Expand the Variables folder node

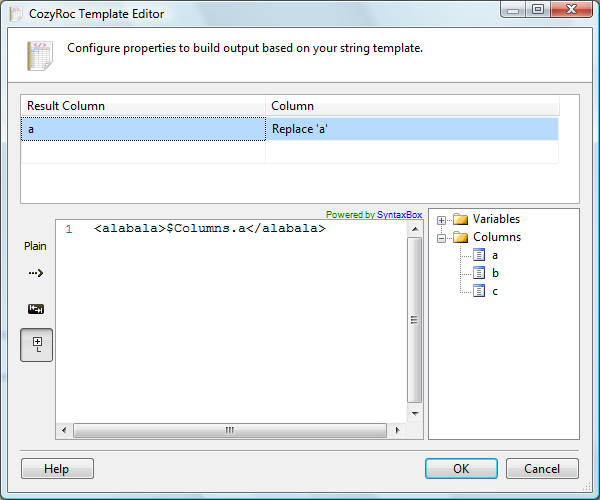441,220
